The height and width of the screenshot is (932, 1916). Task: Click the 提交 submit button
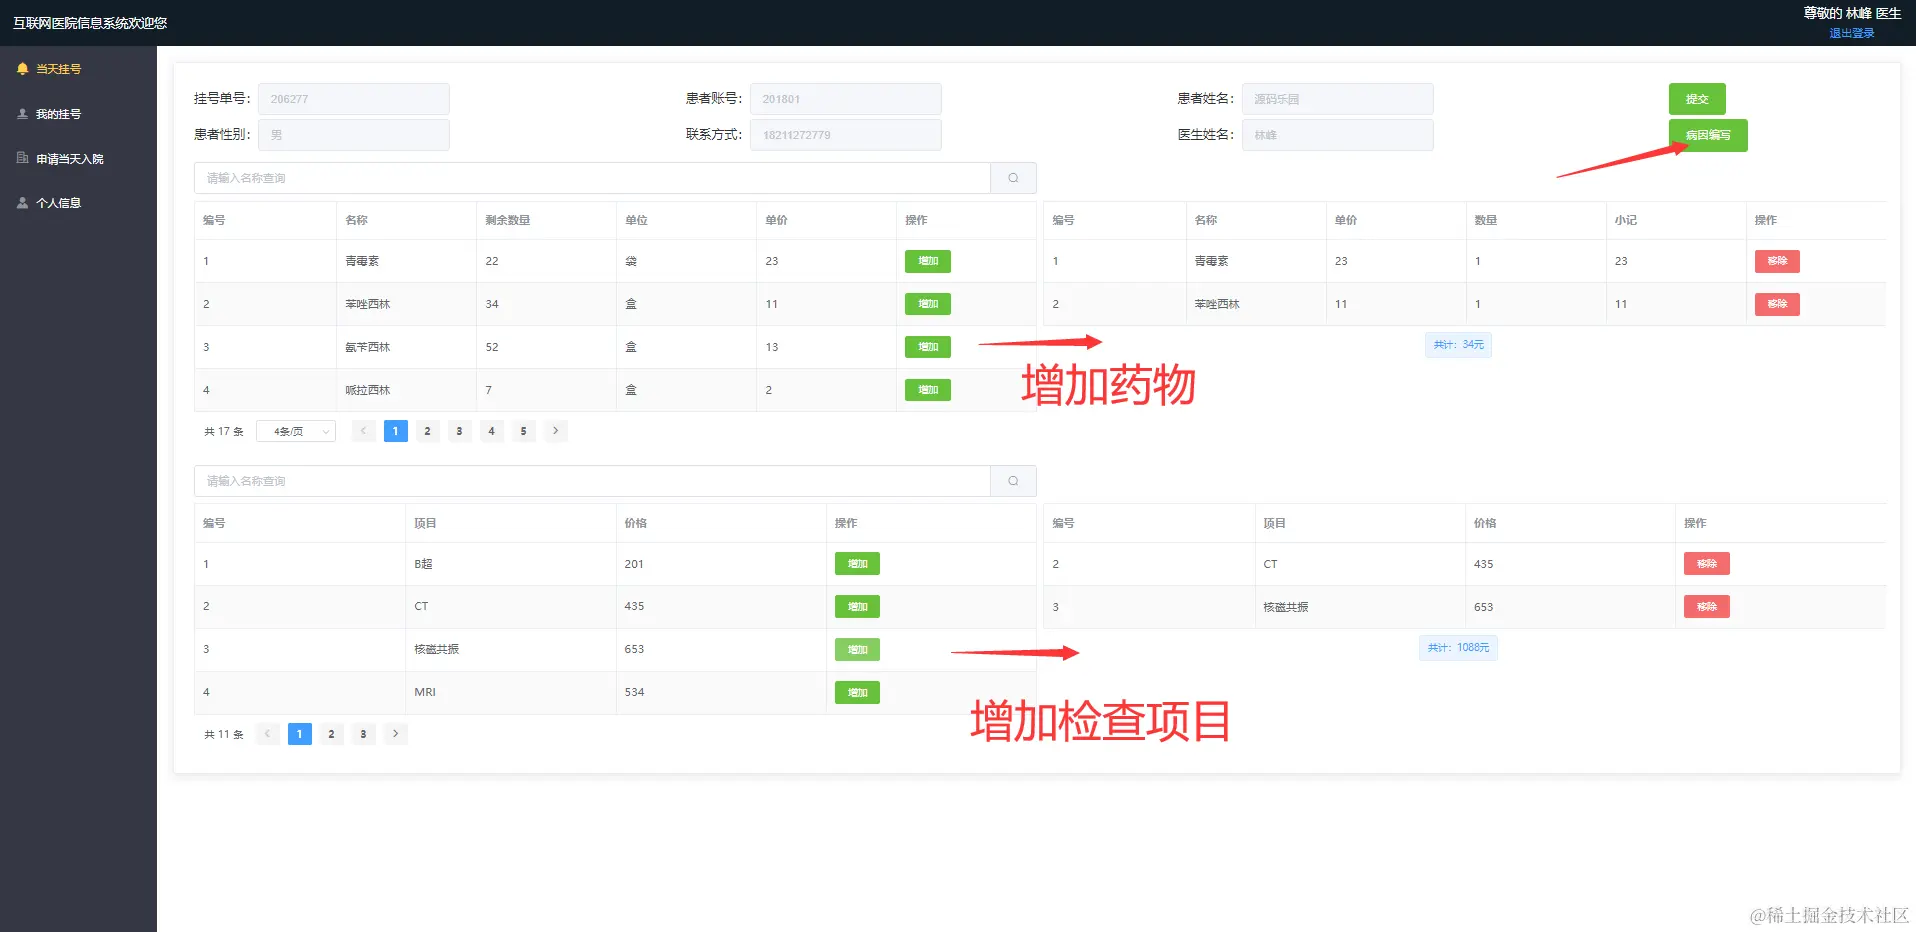coord(1697,99)
